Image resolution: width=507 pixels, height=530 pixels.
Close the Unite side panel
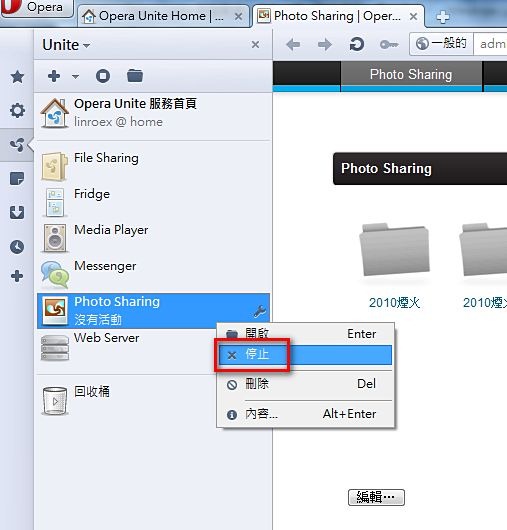coord(256,45)
